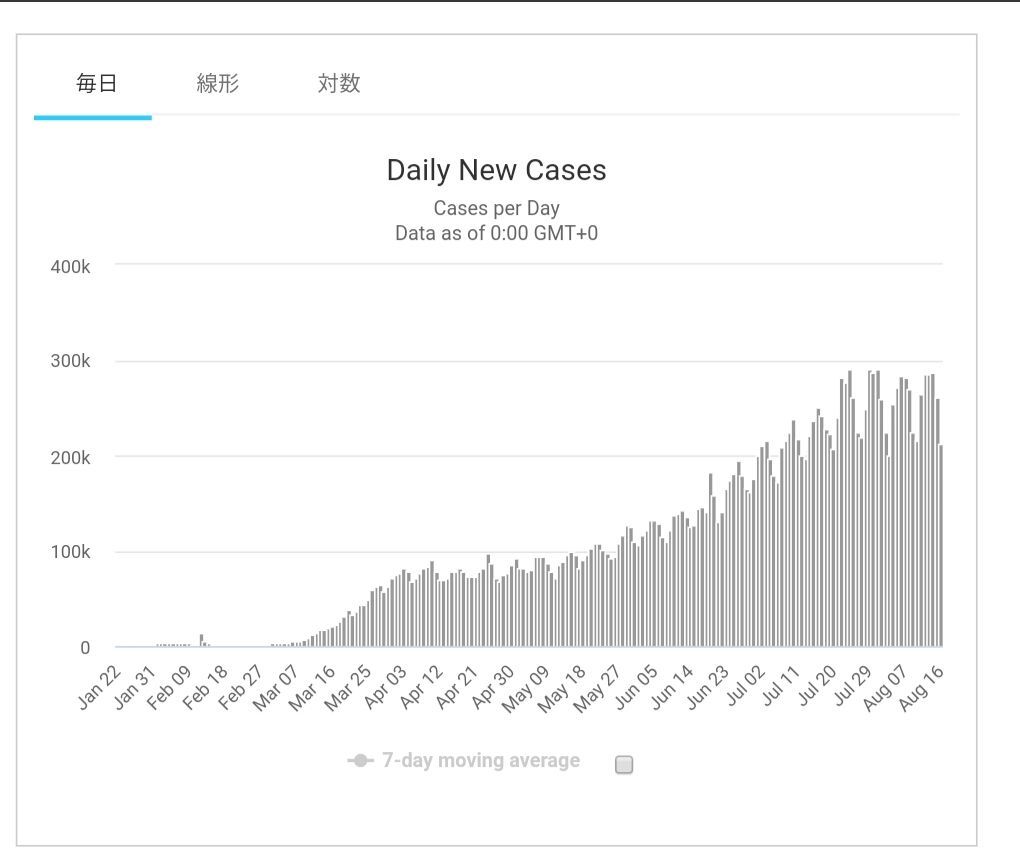
Task: Toggle the 7-day moving average legend label
Action: (x=480, y=761)
